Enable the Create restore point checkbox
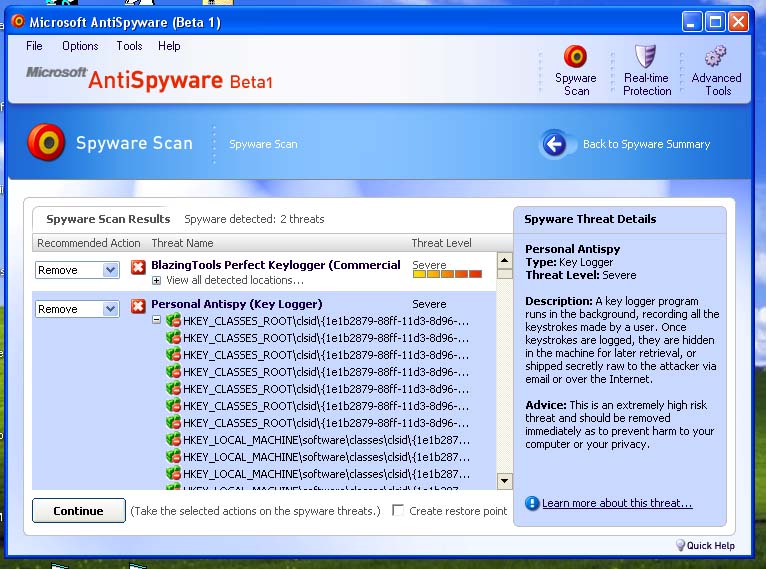The image size is (766, 569). tap(398, 510)
